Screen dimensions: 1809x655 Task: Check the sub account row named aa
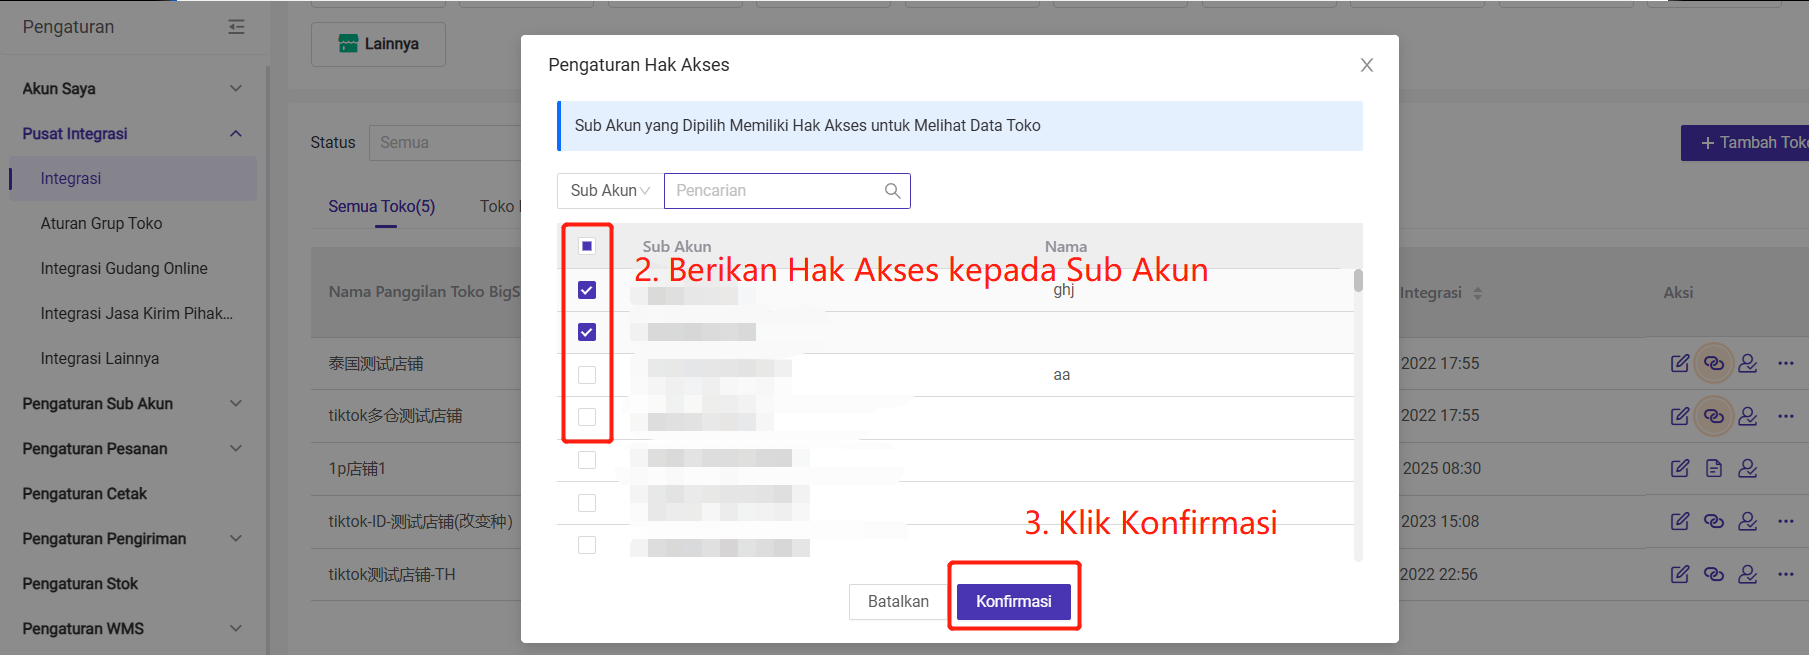[587, 375]
